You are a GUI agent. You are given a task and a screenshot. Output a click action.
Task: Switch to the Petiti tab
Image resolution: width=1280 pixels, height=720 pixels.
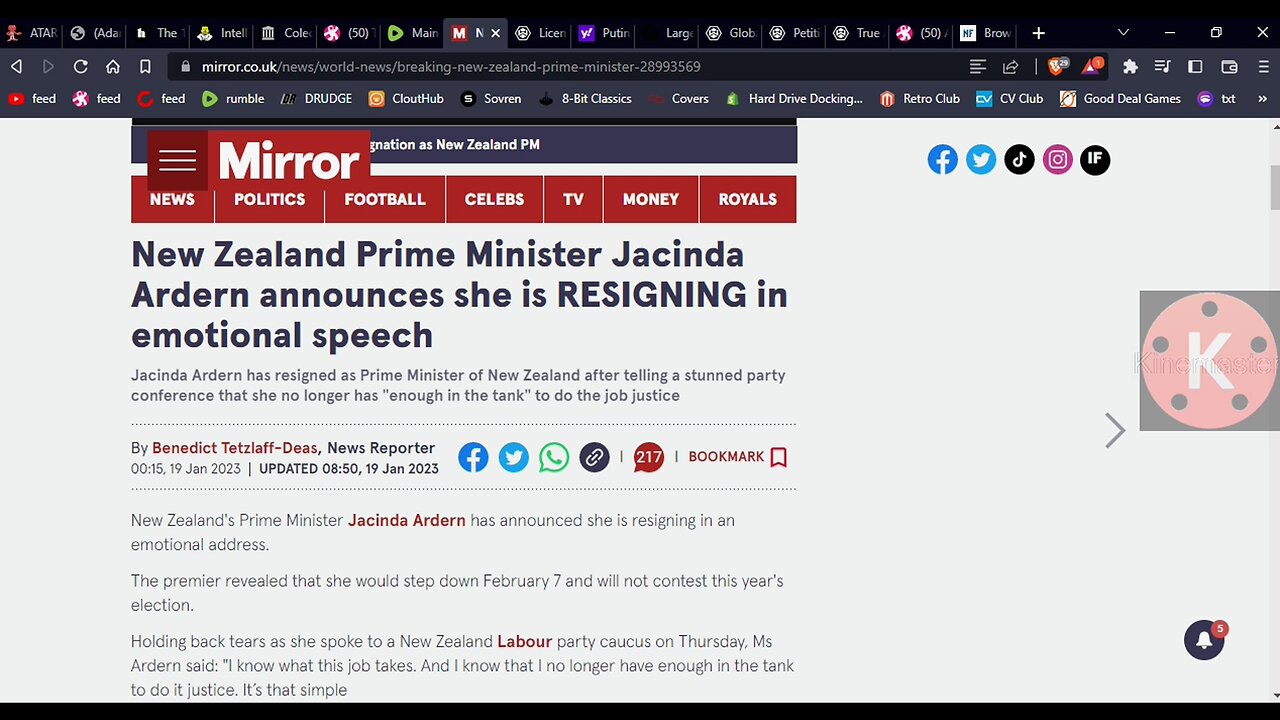(795, 33)
